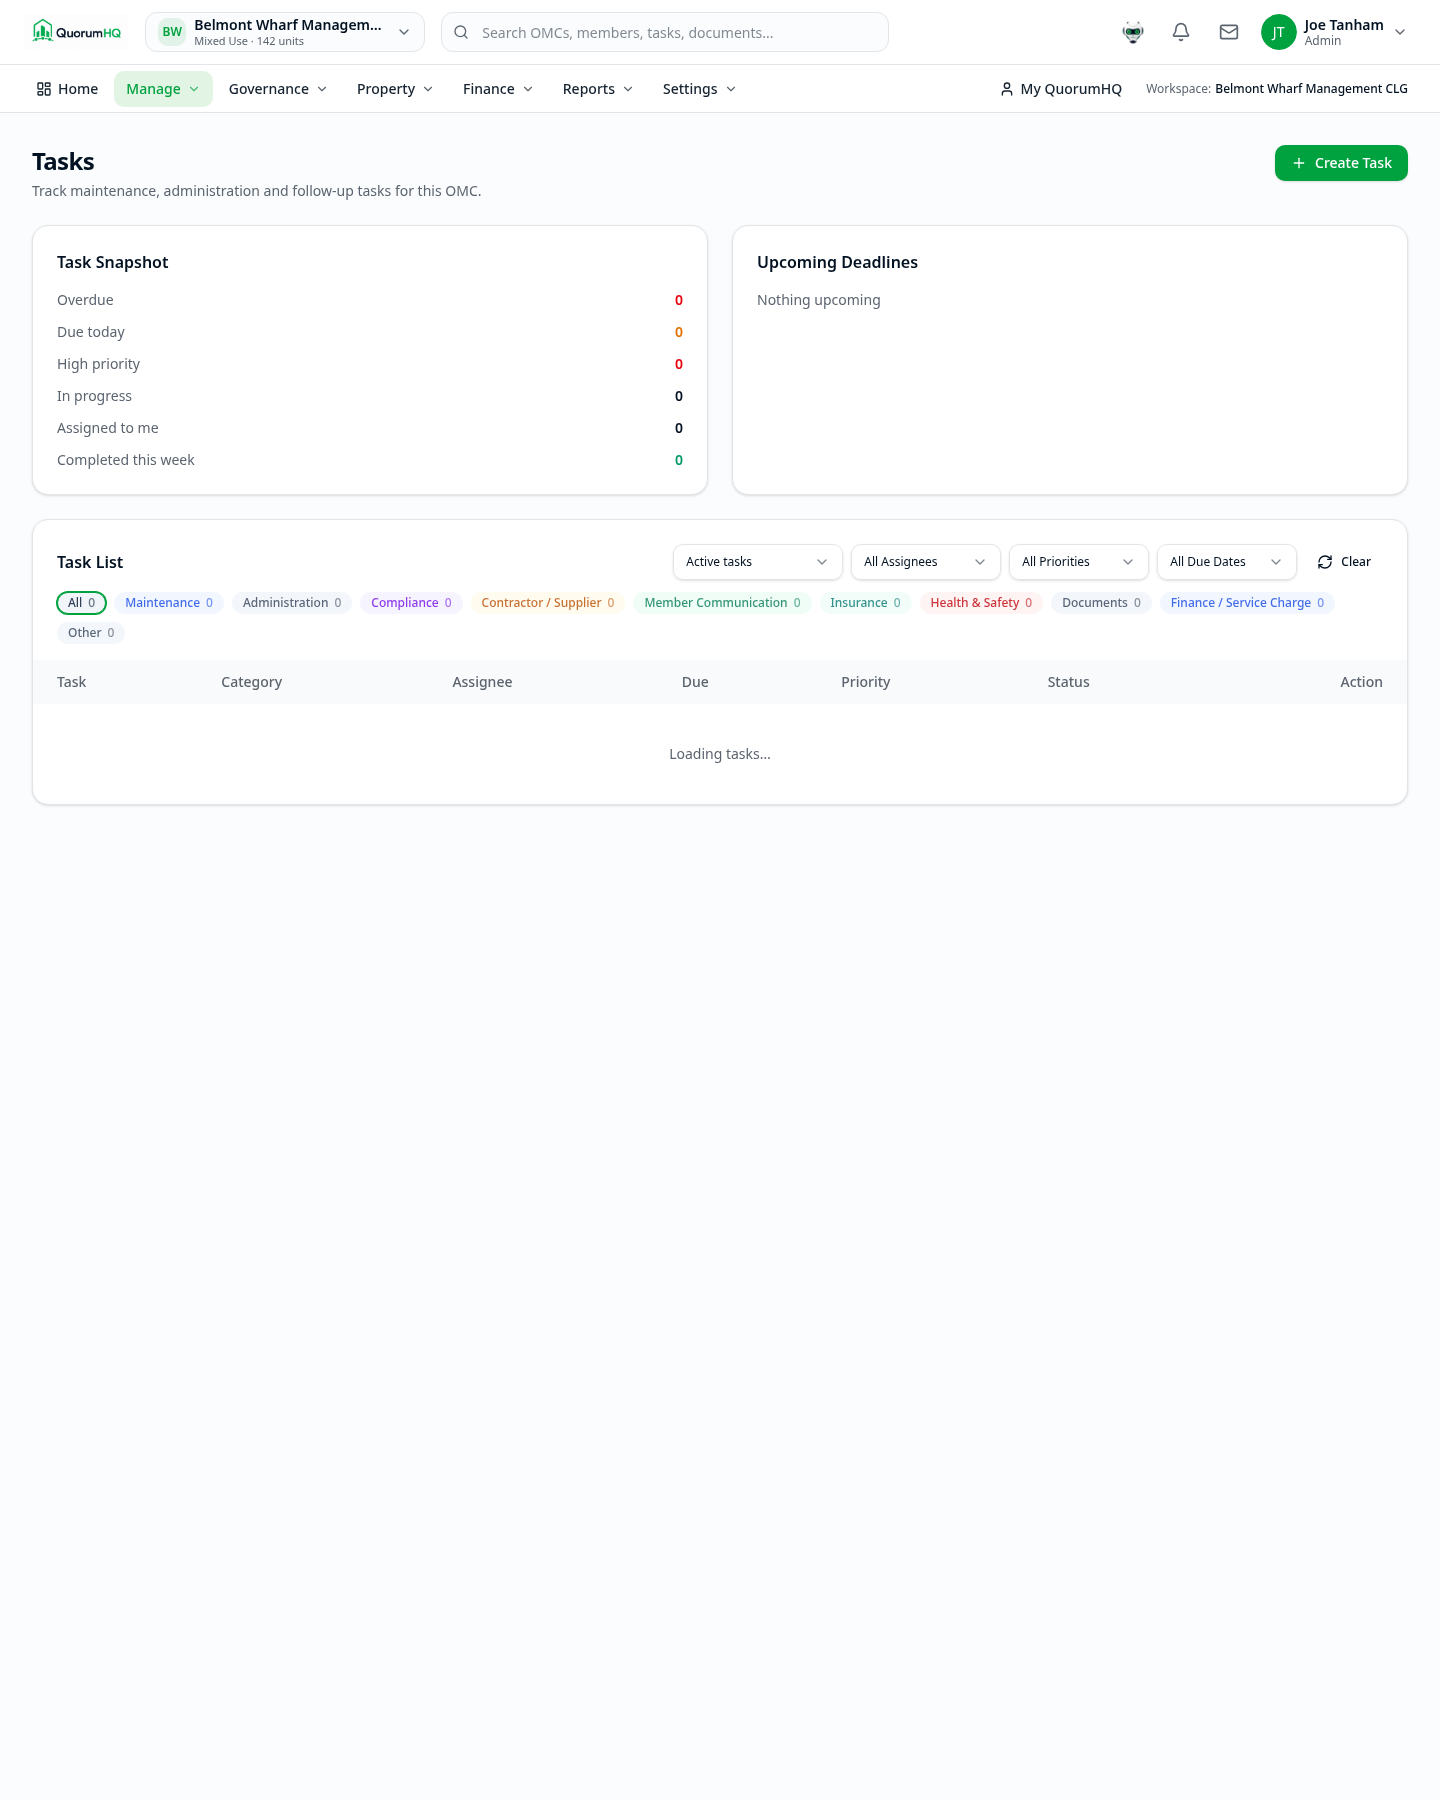Click the QuorumHQ logo
The width and height of the screenshot is (1440, 1800).
[77, 32]
